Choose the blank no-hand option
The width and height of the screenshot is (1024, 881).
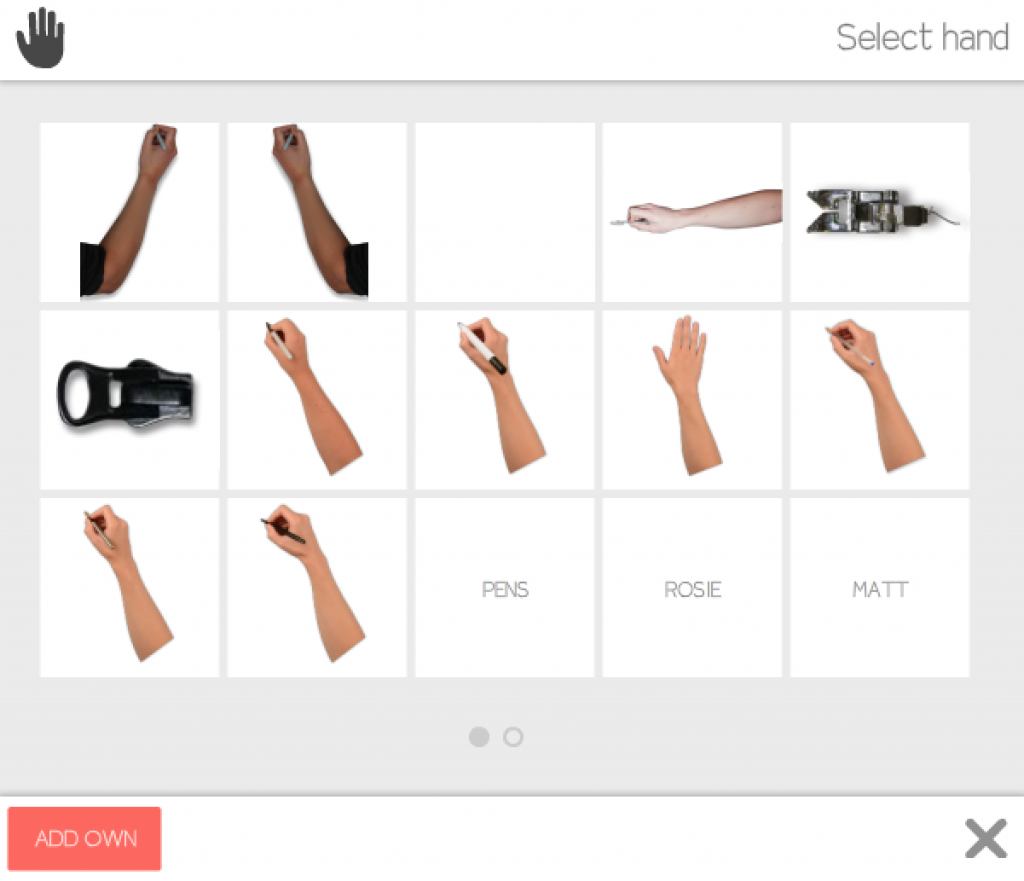(505, 212)
